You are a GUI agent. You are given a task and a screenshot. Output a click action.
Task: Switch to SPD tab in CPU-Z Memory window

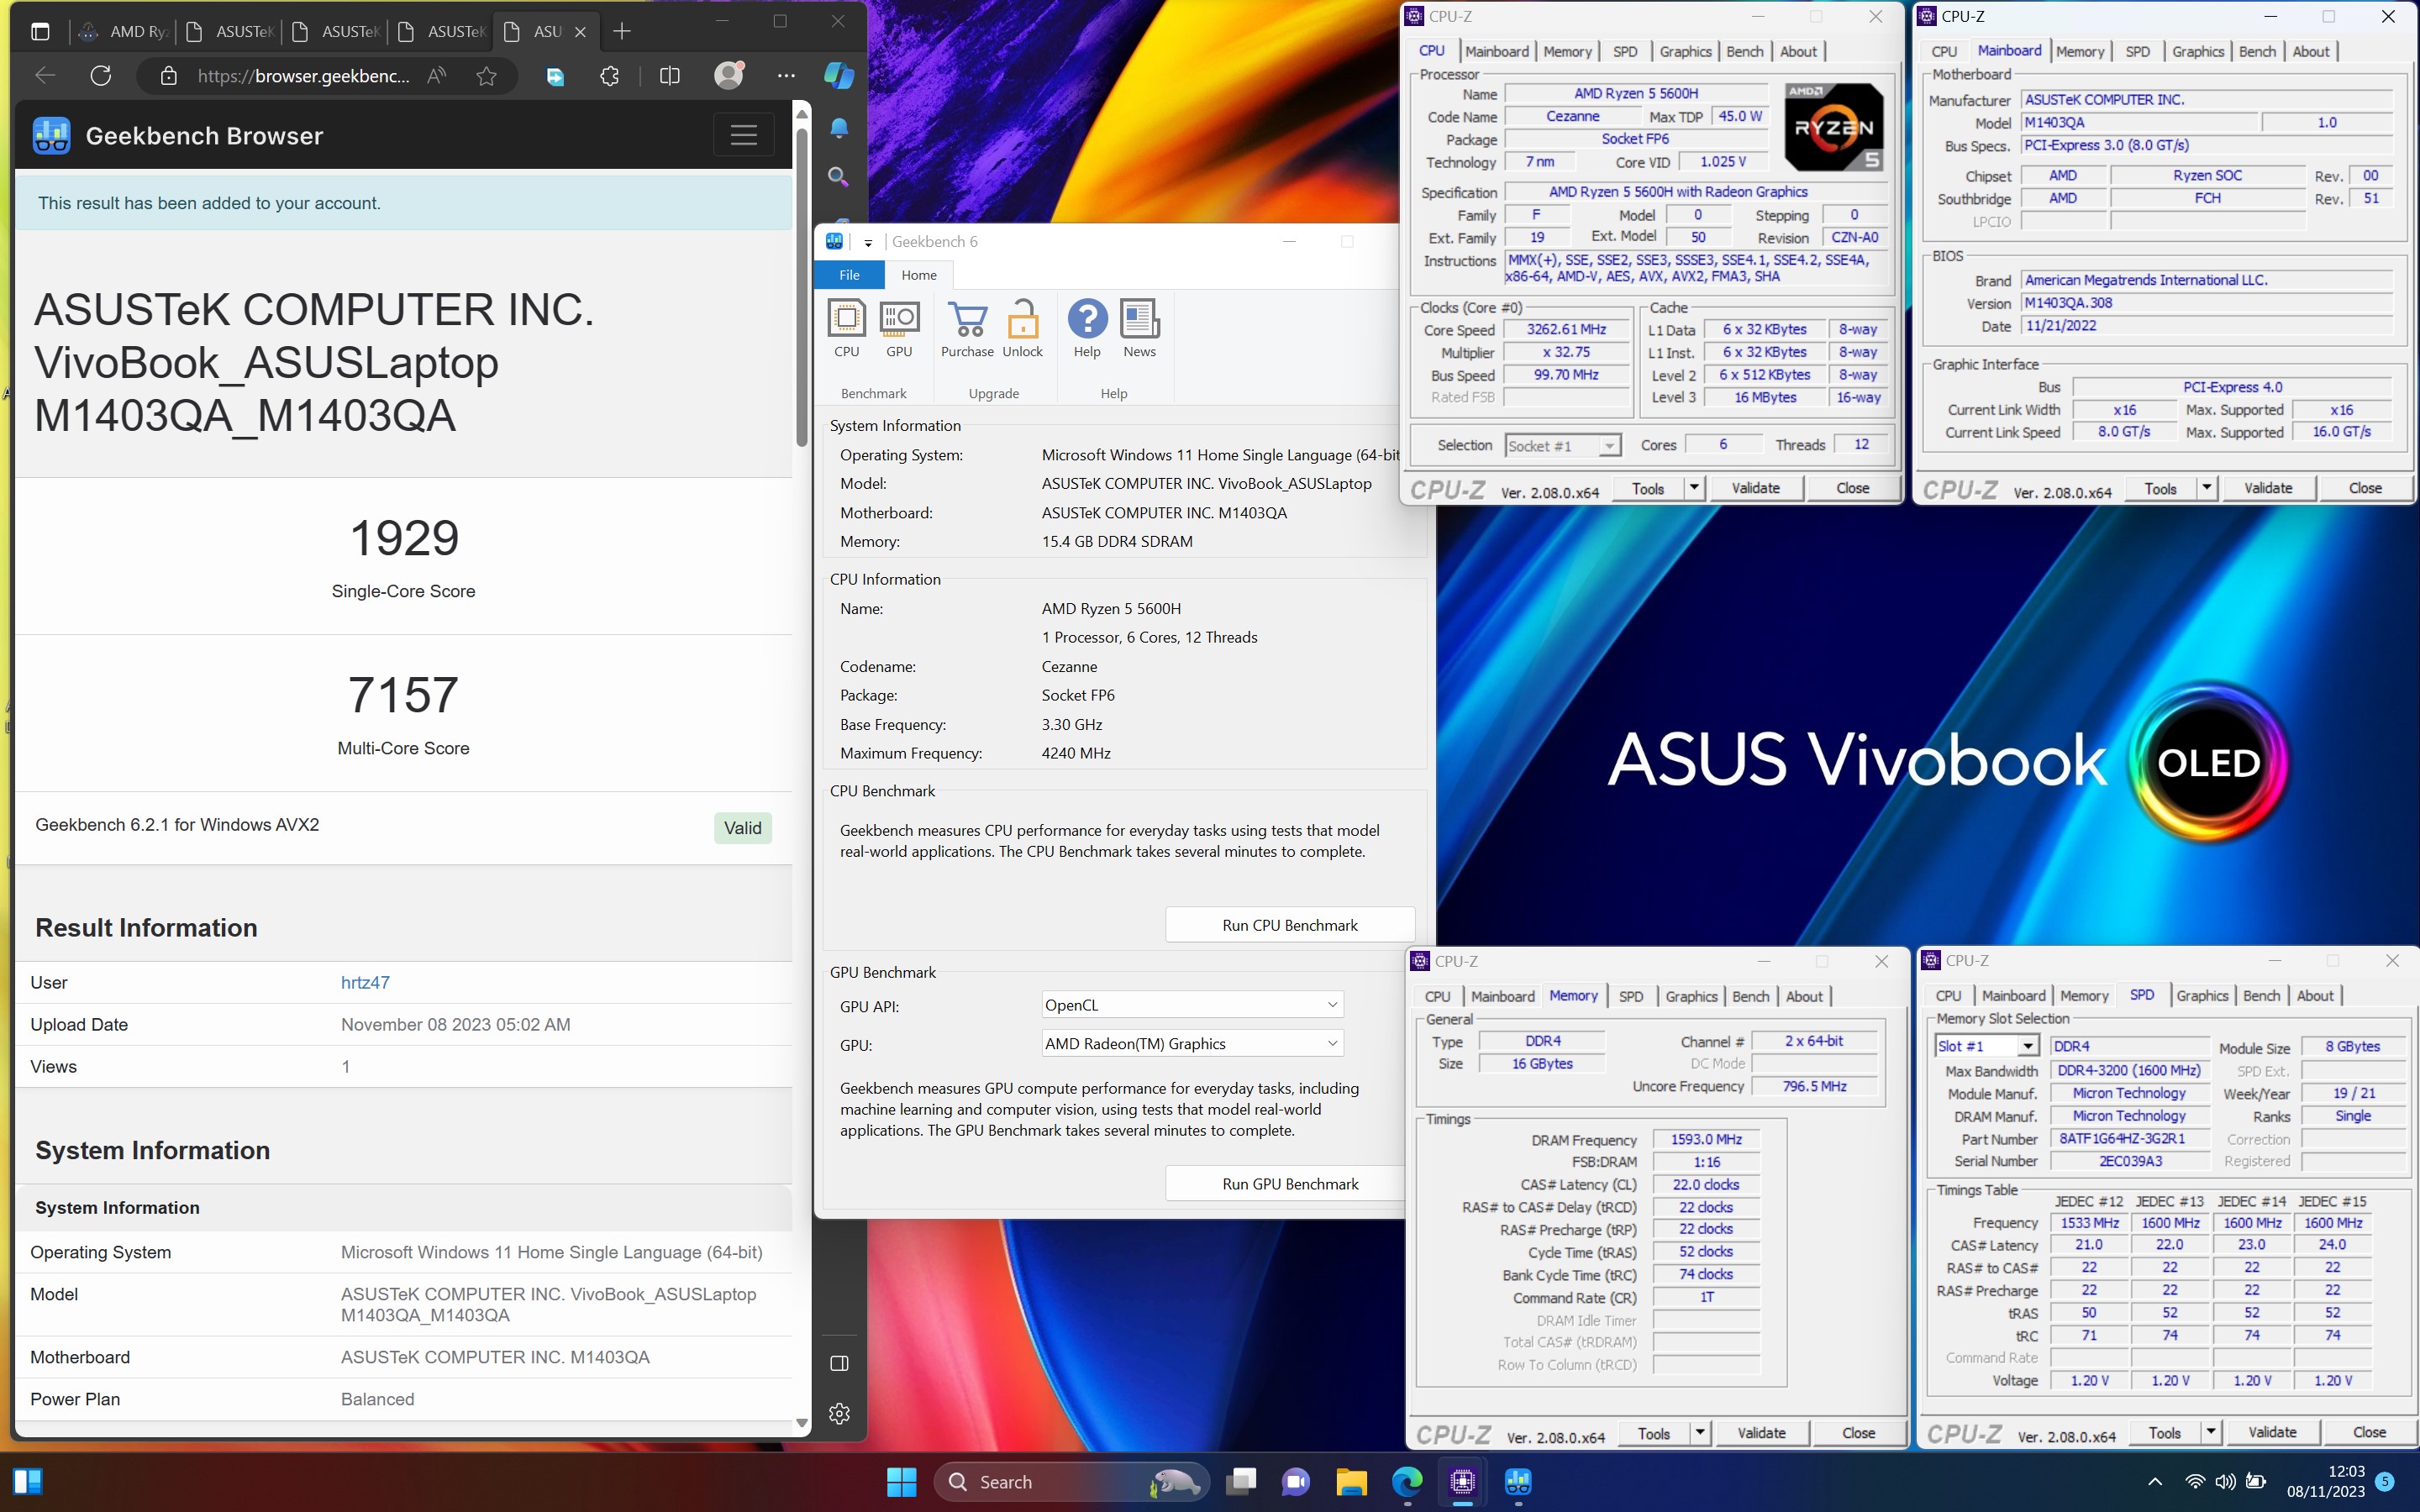click(1631, 996)
